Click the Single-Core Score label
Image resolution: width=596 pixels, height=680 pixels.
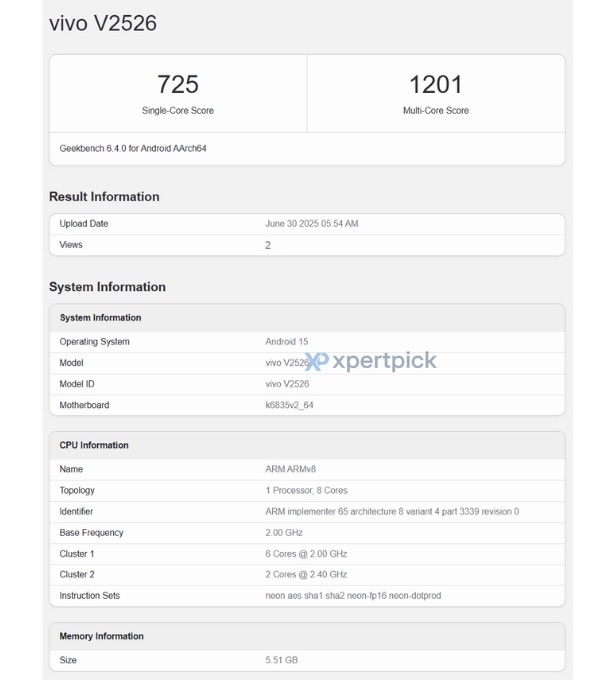pyautogui.click(x=178, y=111)
